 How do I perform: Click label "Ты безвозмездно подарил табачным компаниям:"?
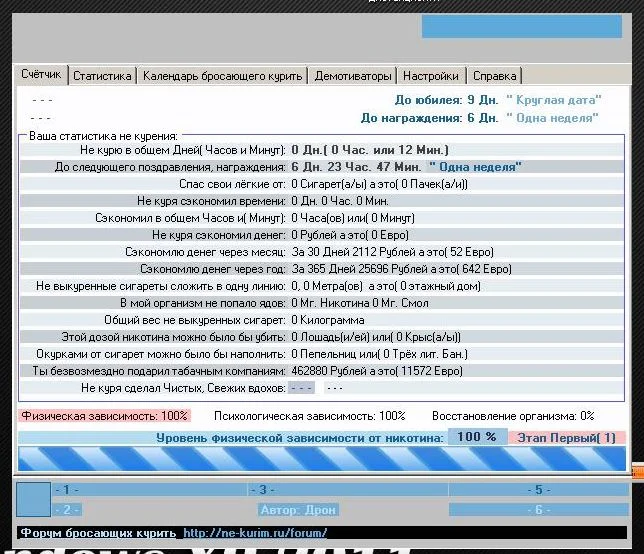tap(159, 371)
